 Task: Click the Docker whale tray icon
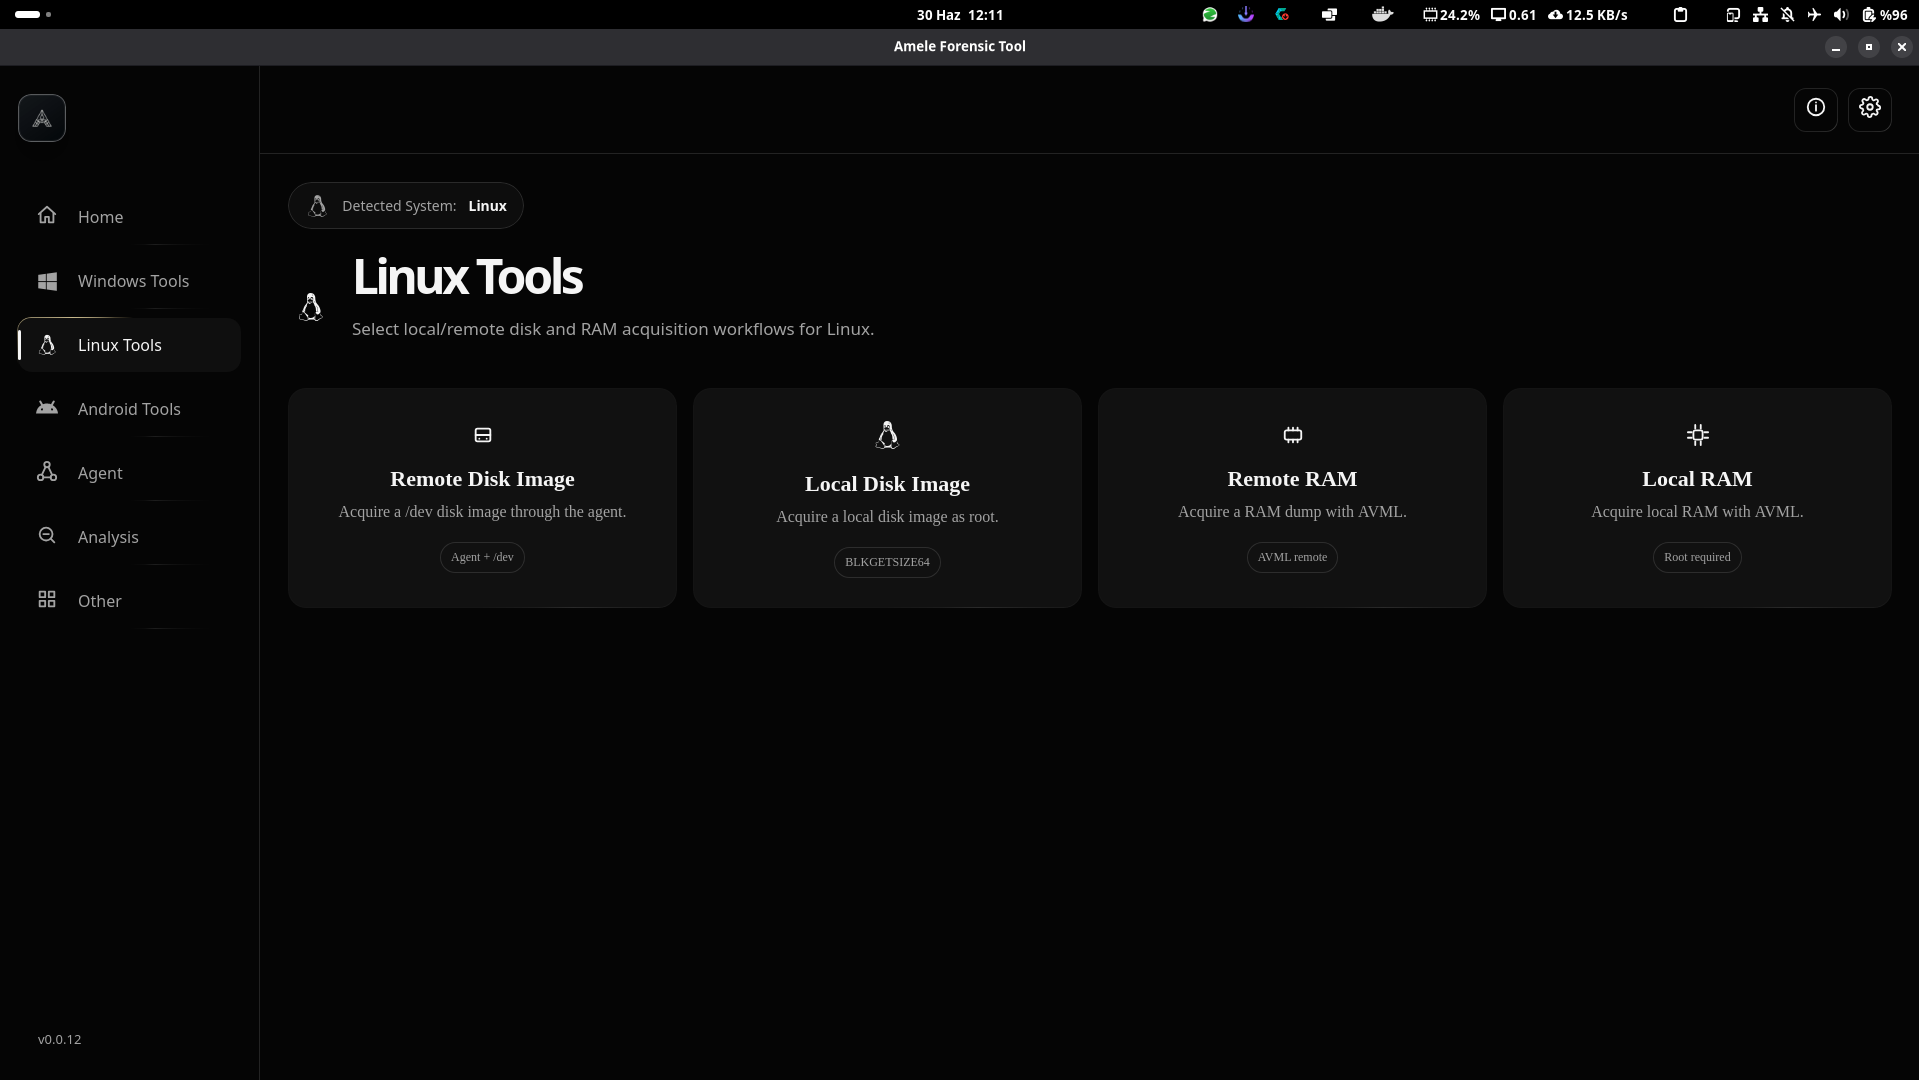(1382, 15)
